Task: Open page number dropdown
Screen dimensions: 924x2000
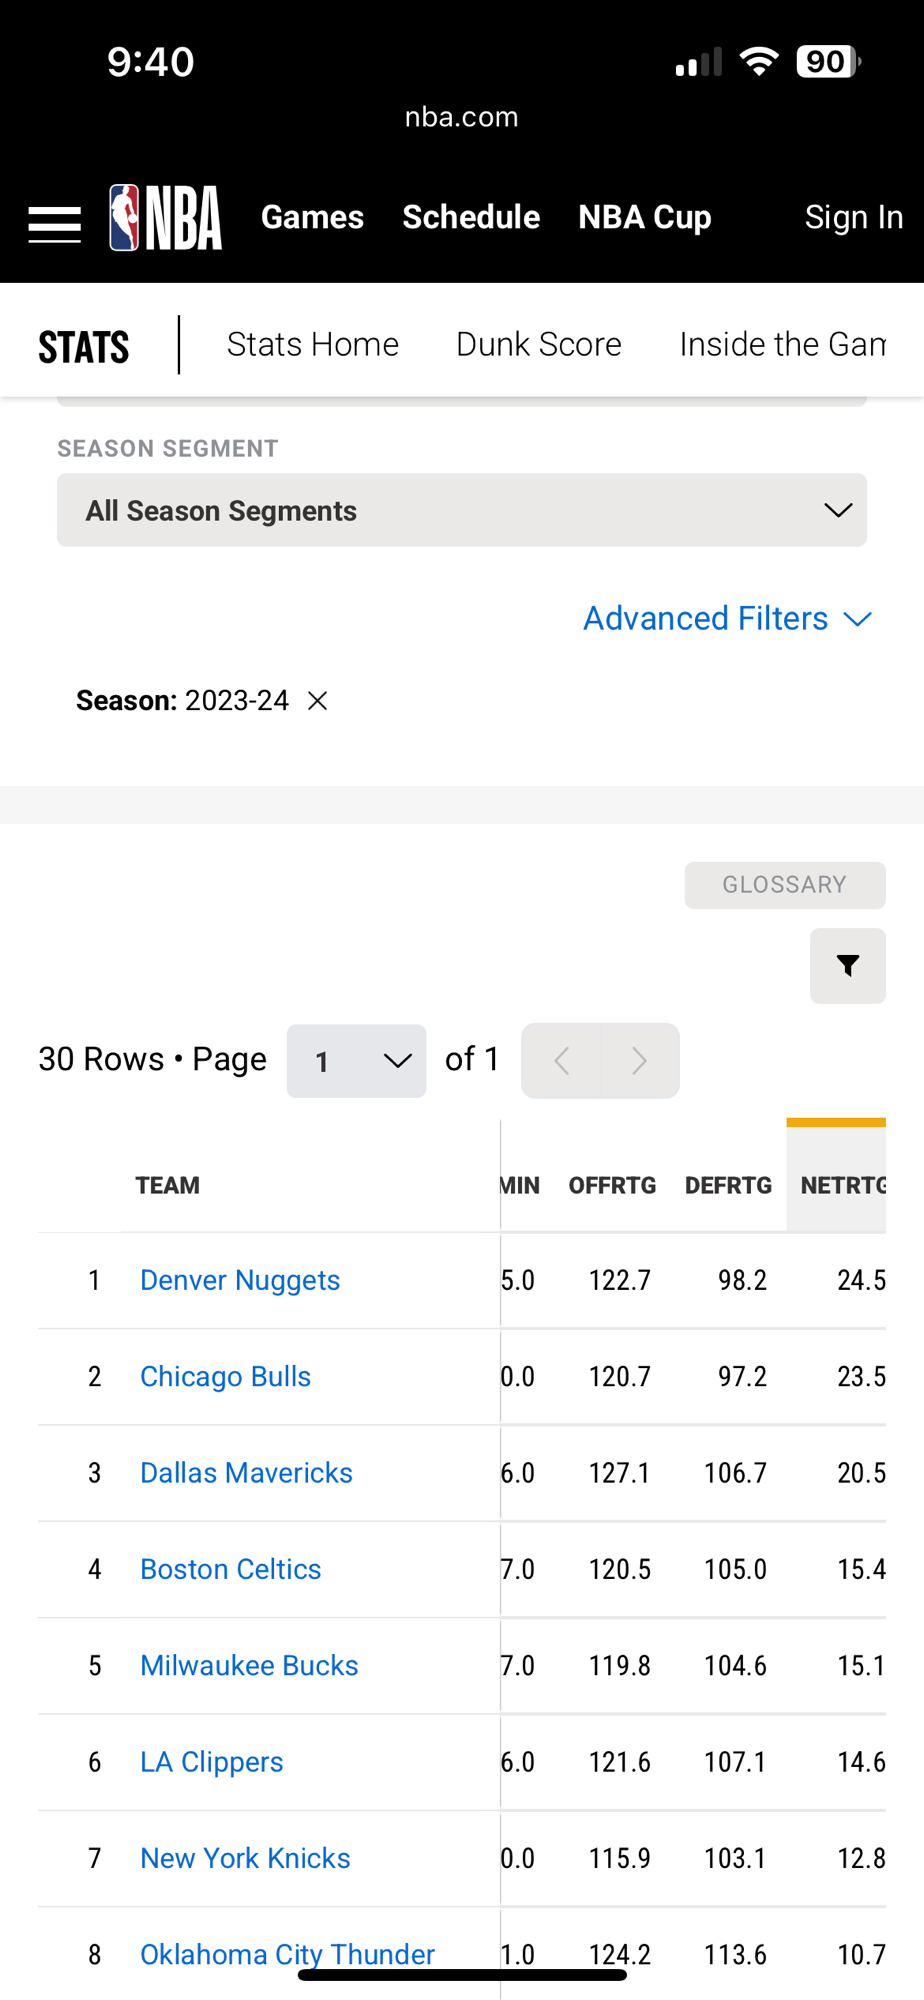Action: pos(356,1061)
